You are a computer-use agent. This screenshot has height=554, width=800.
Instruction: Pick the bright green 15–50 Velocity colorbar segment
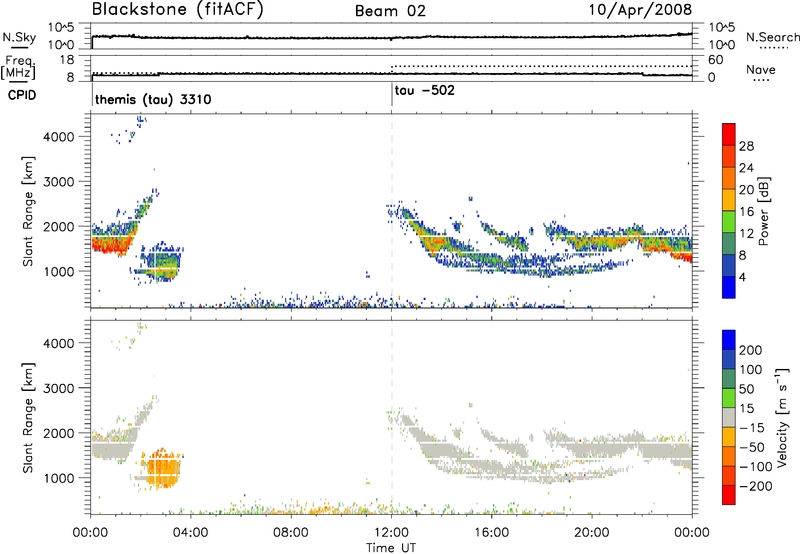point(729,398)
